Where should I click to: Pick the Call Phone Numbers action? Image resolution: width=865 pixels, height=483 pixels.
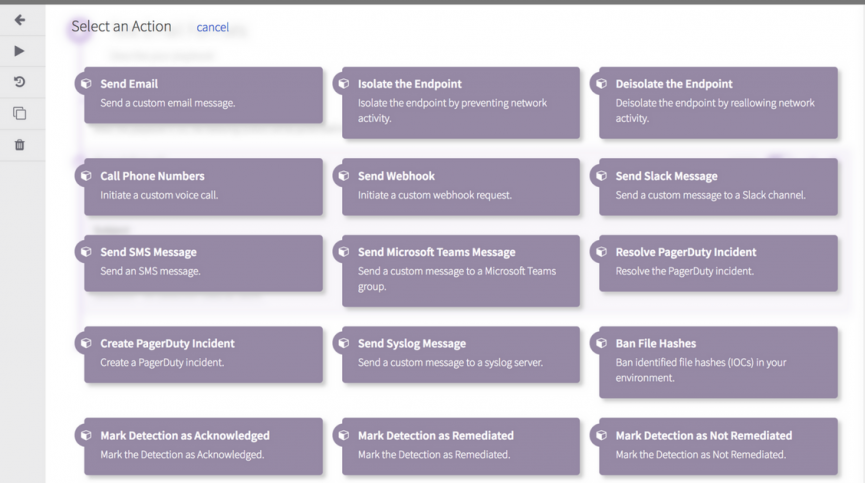pos(203,186)
